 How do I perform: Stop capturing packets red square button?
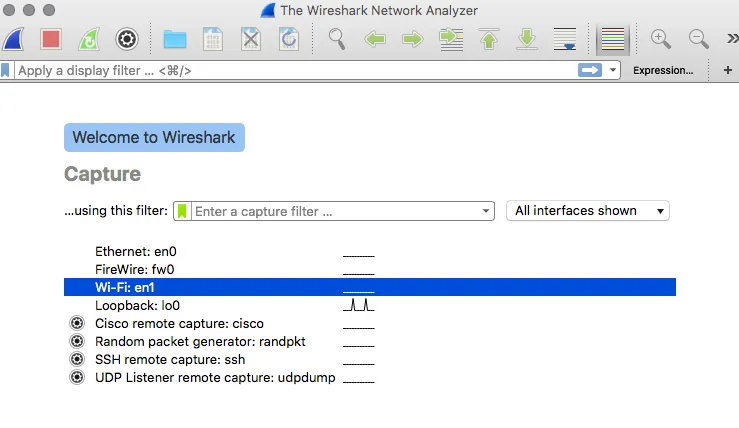pyautogui.click(x=51, y=39)
